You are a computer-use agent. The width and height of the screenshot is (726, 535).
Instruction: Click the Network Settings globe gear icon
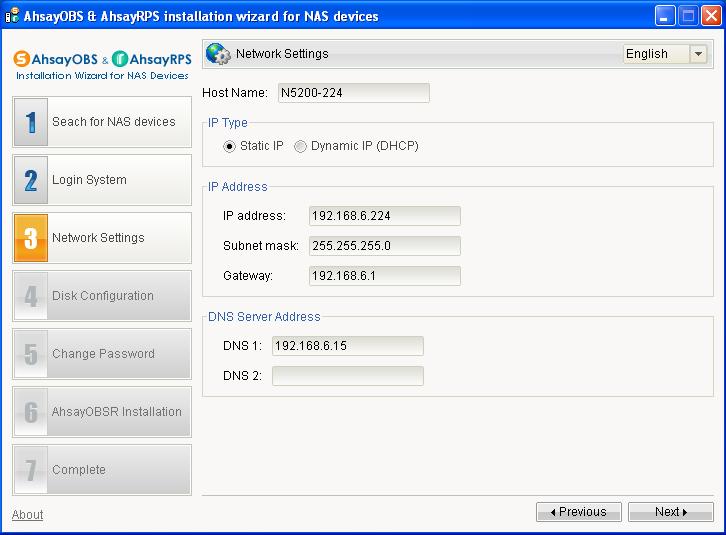click(x=218, y=54)
